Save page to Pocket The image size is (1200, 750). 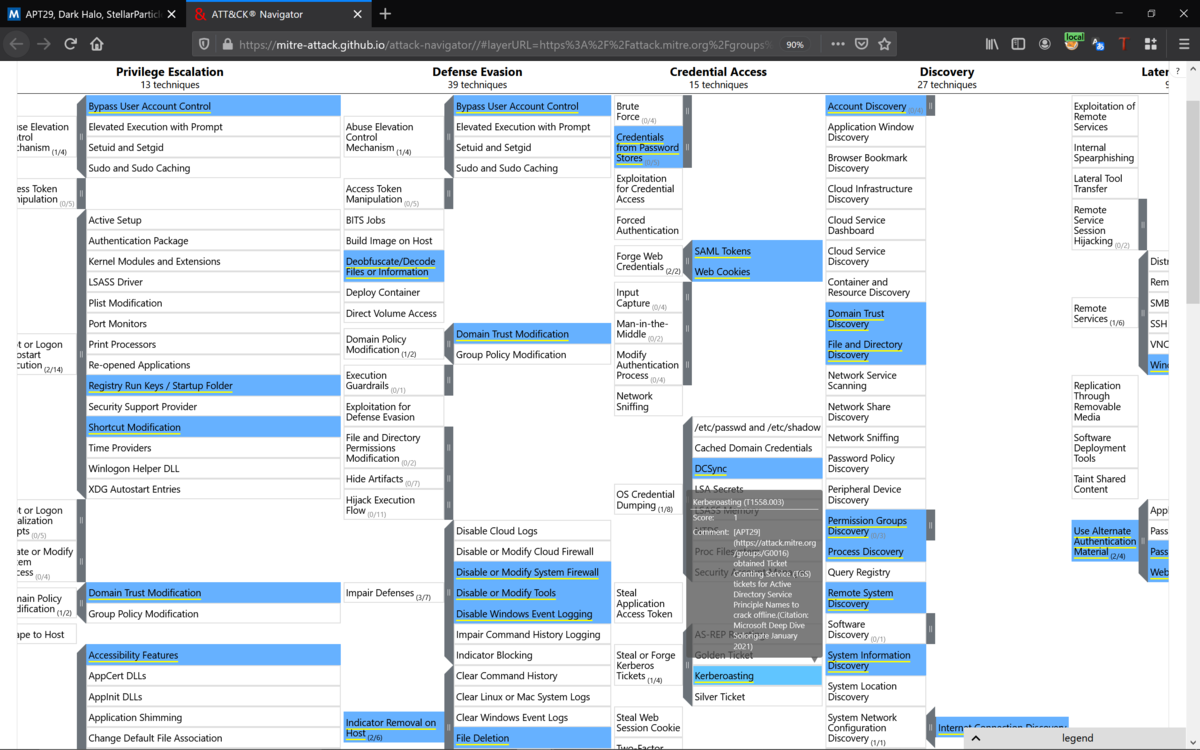861,44
